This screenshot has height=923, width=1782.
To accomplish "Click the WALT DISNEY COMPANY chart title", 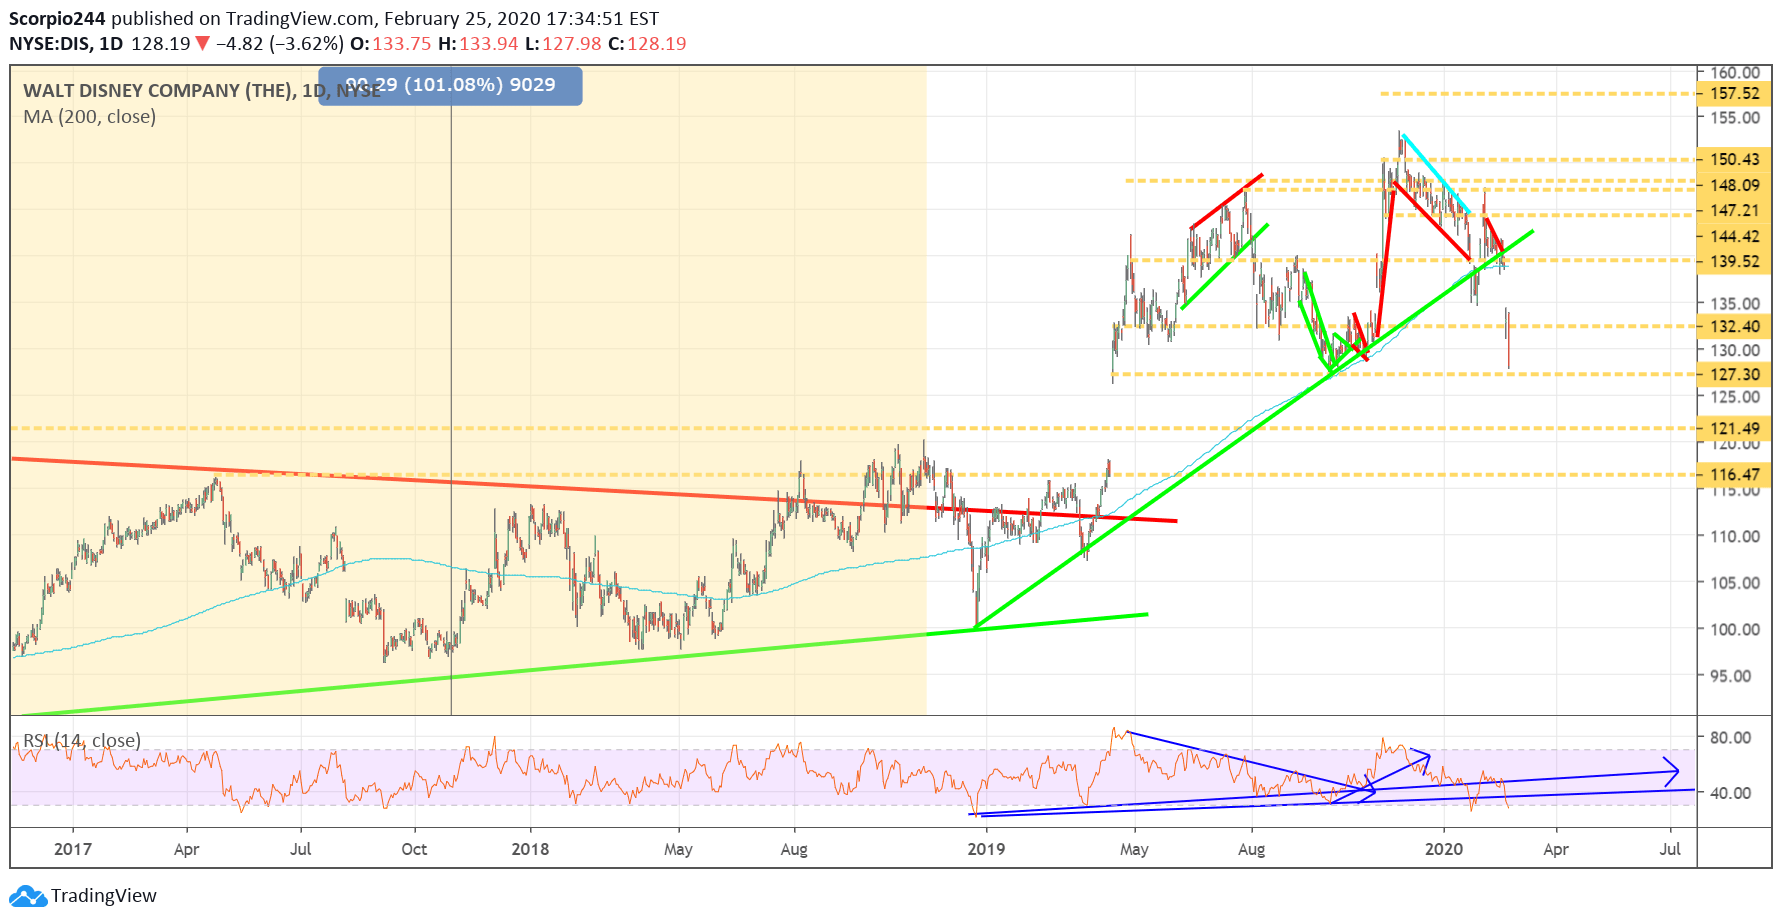I will (202, 90).
